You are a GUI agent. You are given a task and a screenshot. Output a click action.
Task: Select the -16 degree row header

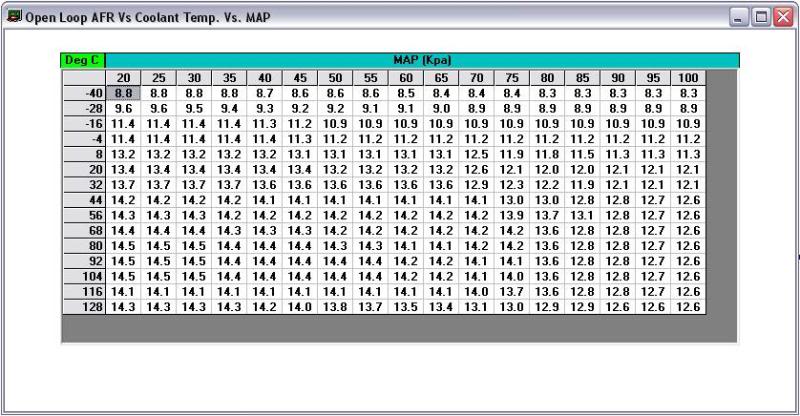pyautogui.click(x=84, y=124)
